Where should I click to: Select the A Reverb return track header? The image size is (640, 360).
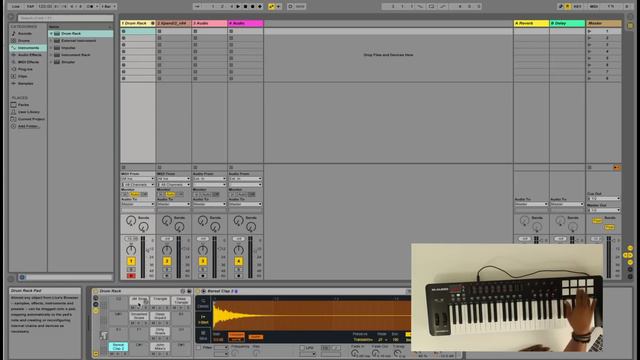531,23
